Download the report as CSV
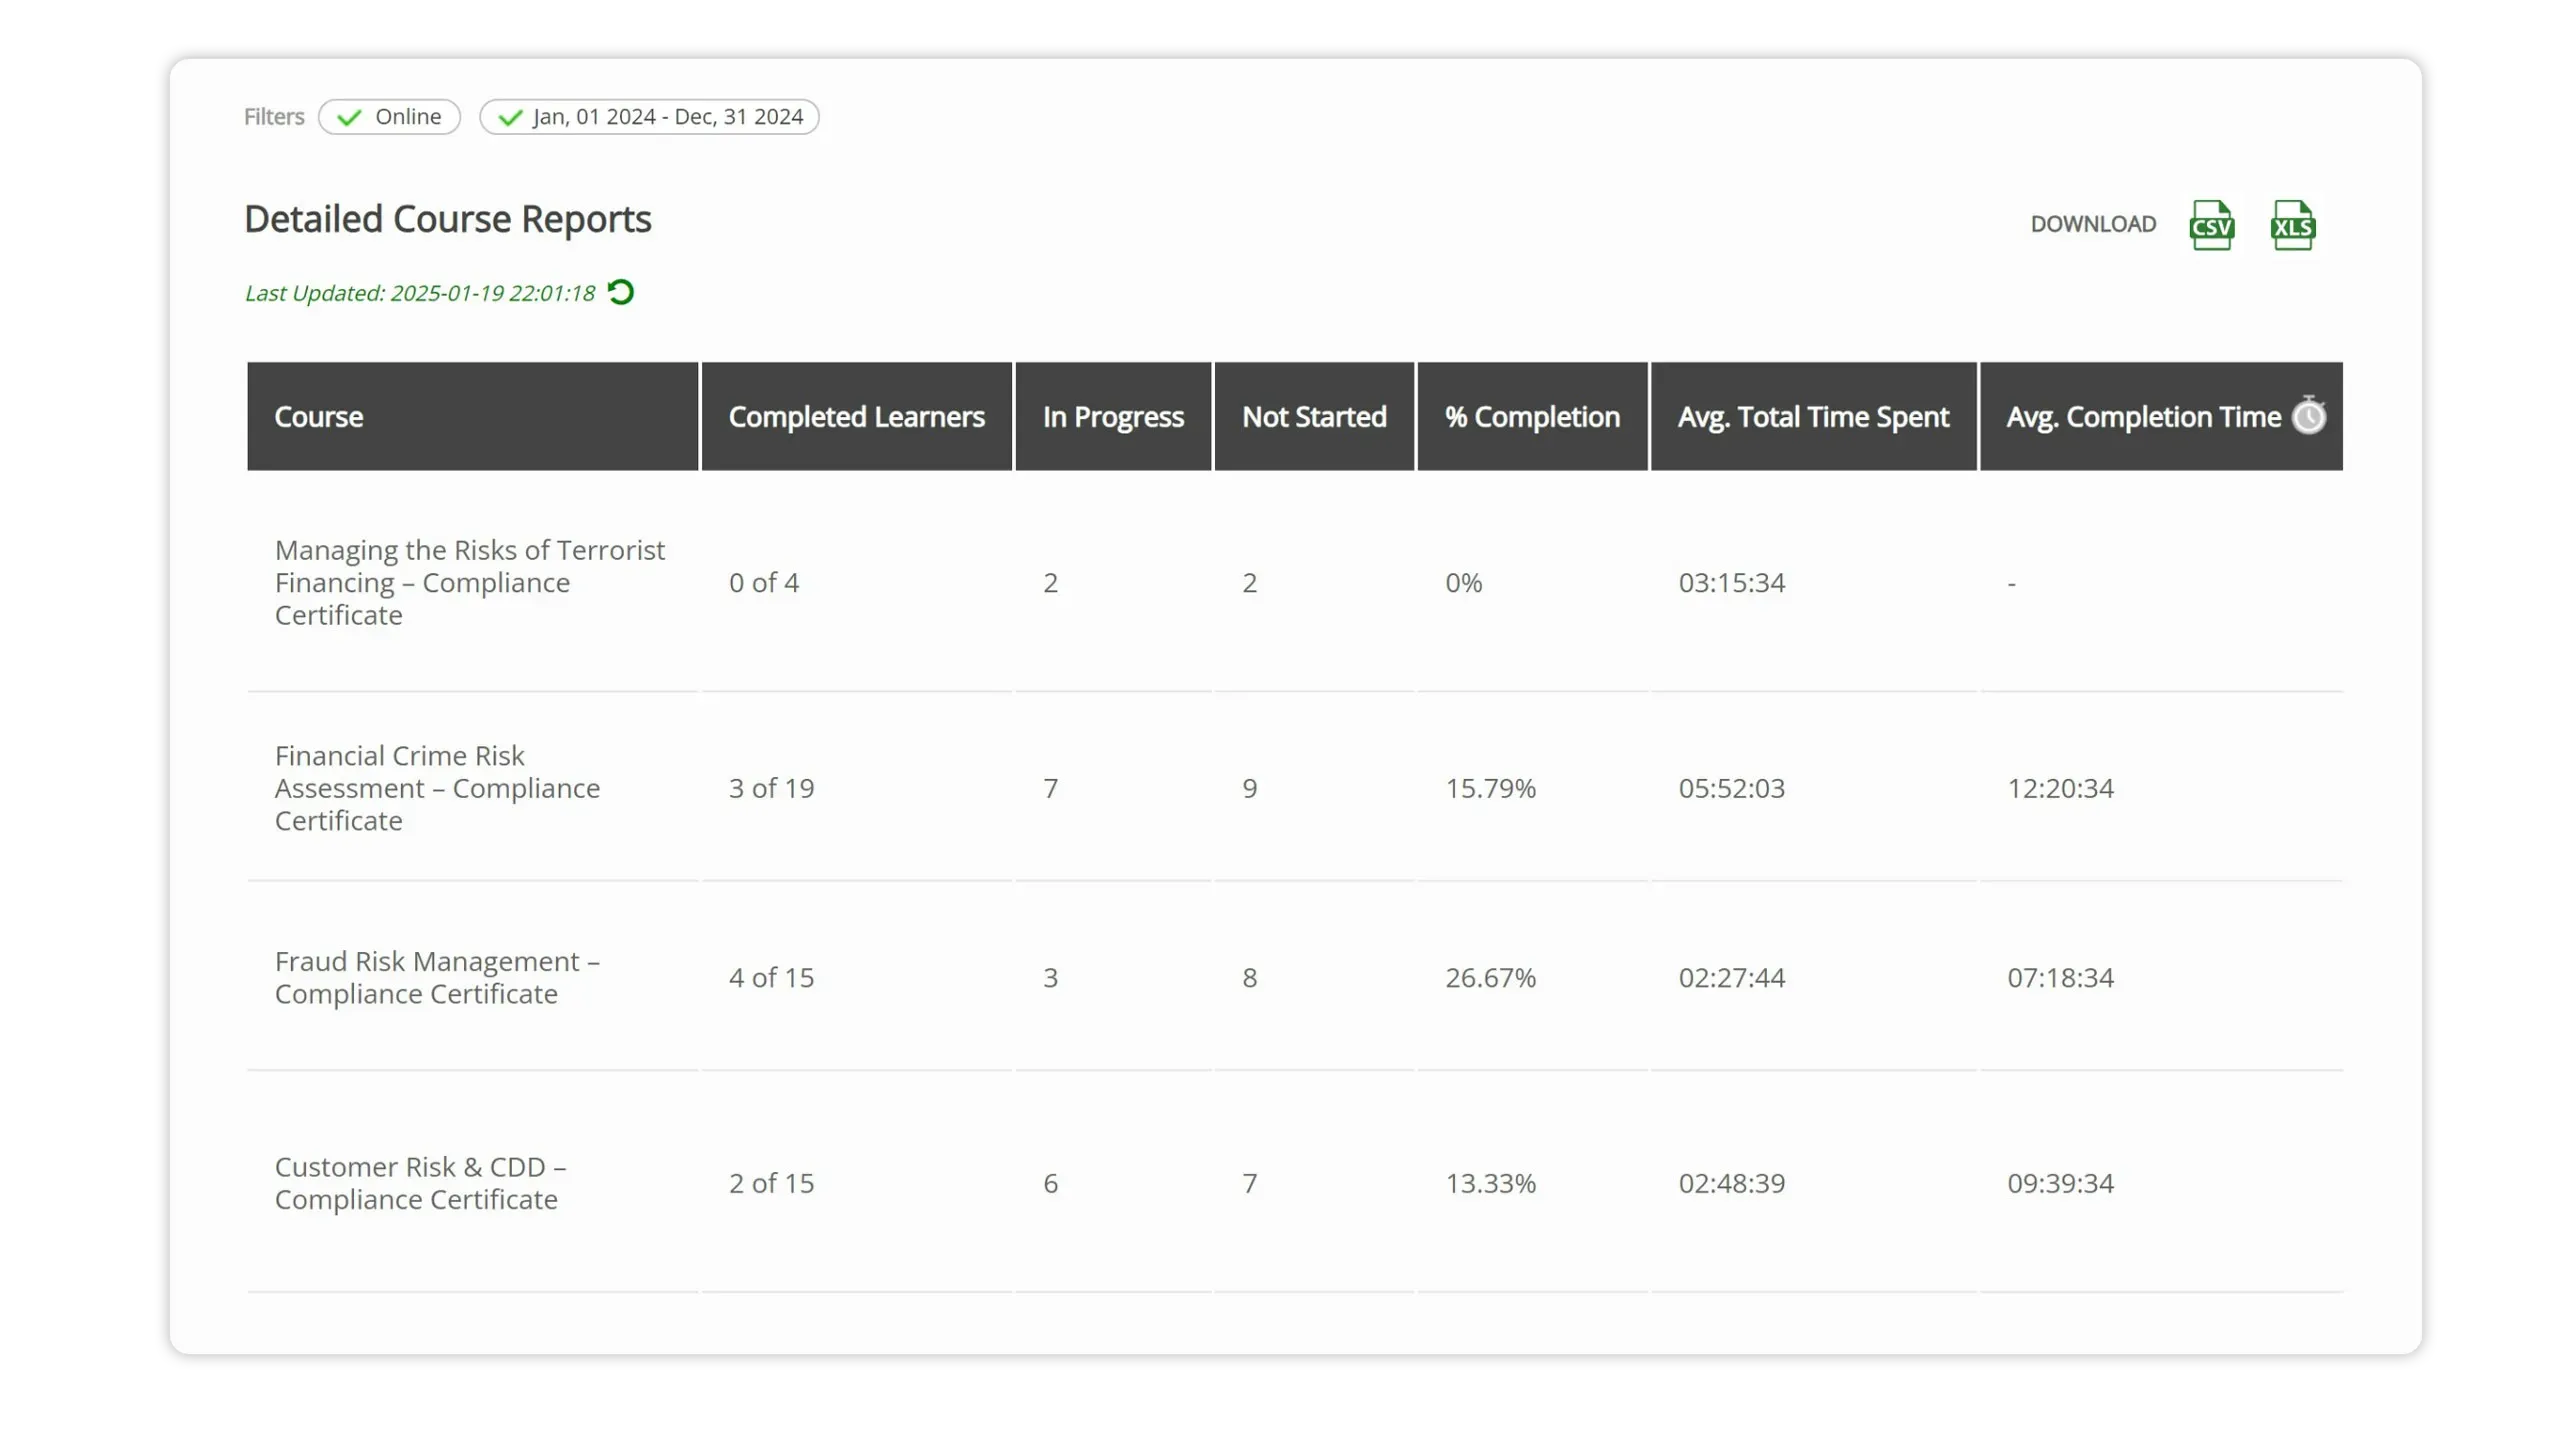The width and height of the screenshot is (2560, 1440). (x=2210, y=225)
